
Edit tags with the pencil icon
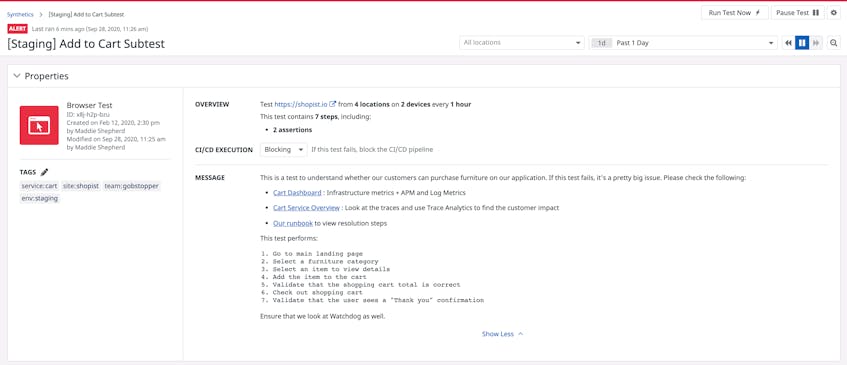pyautogui.click(x=44, y=172)
